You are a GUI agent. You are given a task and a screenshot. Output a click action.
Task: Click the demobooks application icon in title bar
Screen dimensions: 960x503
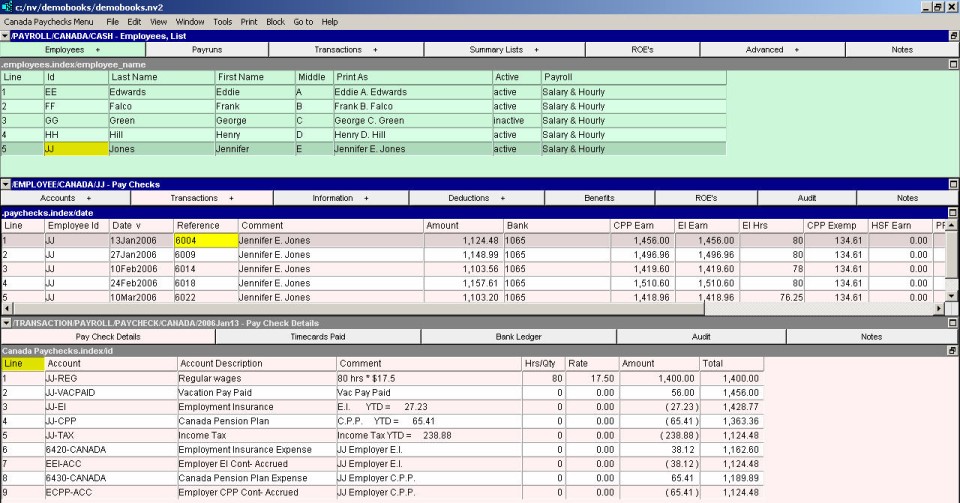click(7, 7)
